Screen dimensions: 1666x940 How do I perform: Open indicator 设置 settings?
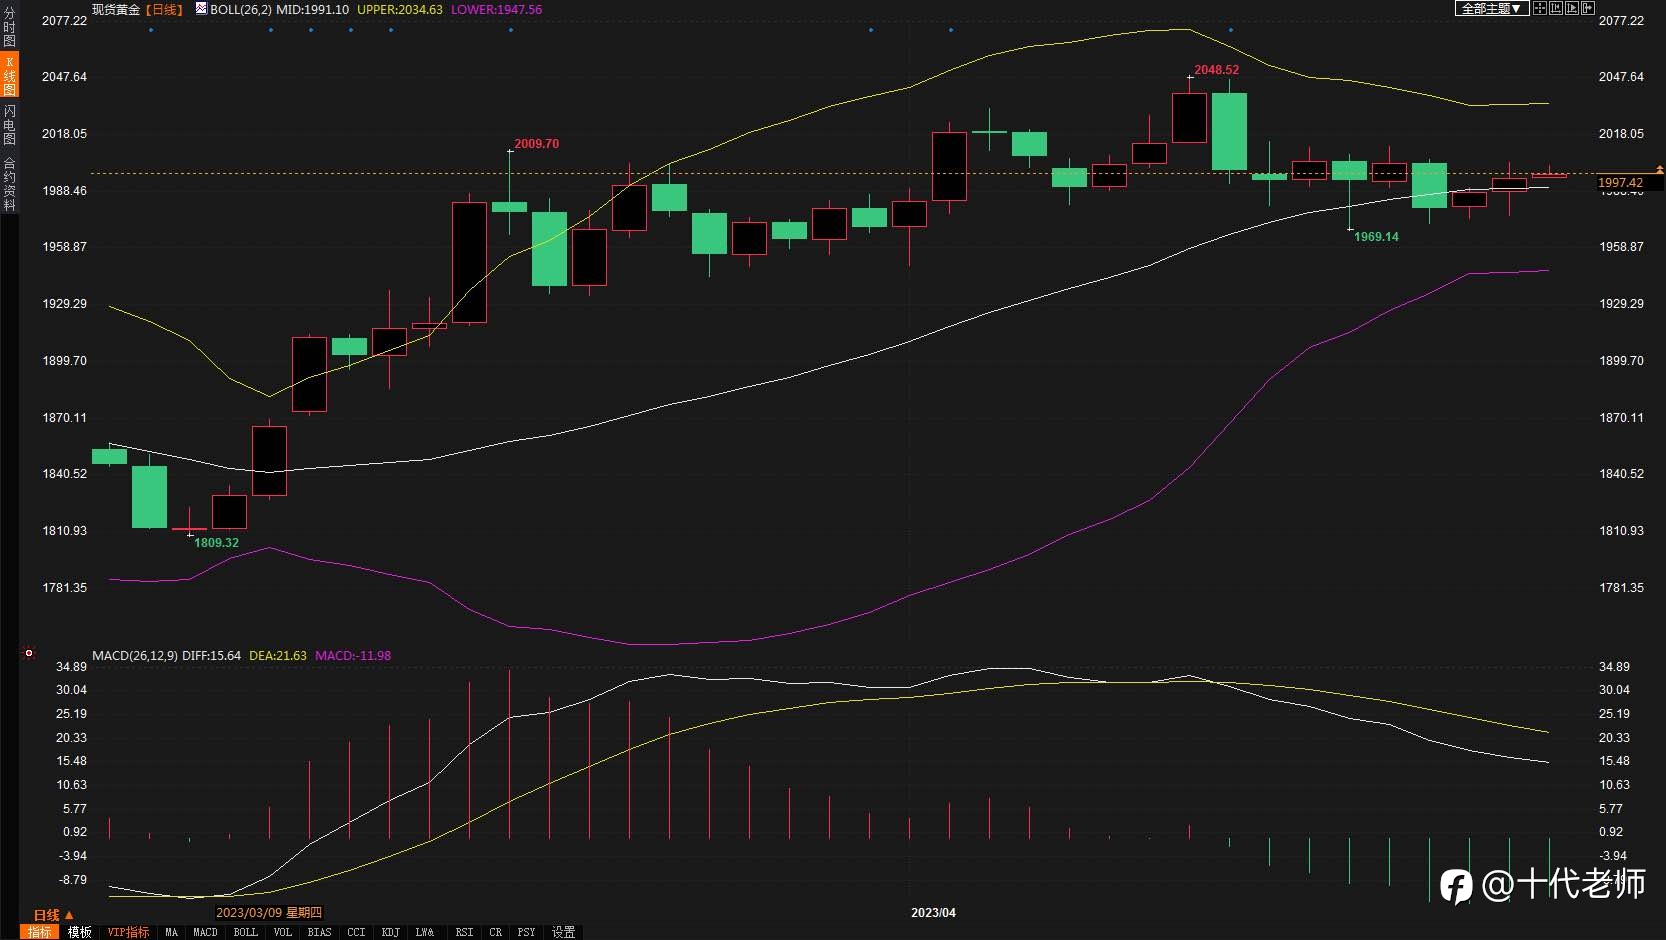[564, 932]
